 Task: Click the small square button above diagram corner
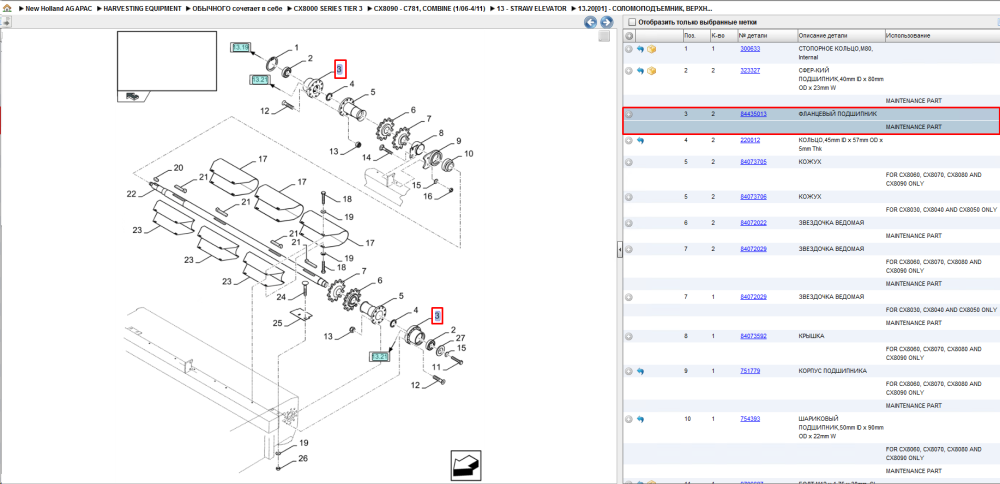point(603,36)
